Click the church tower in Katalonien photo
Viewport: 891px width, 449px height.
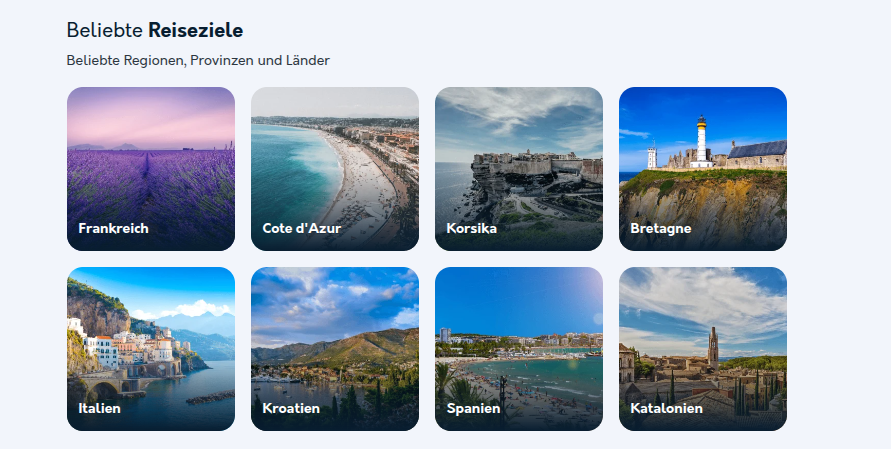pos(713,348)
